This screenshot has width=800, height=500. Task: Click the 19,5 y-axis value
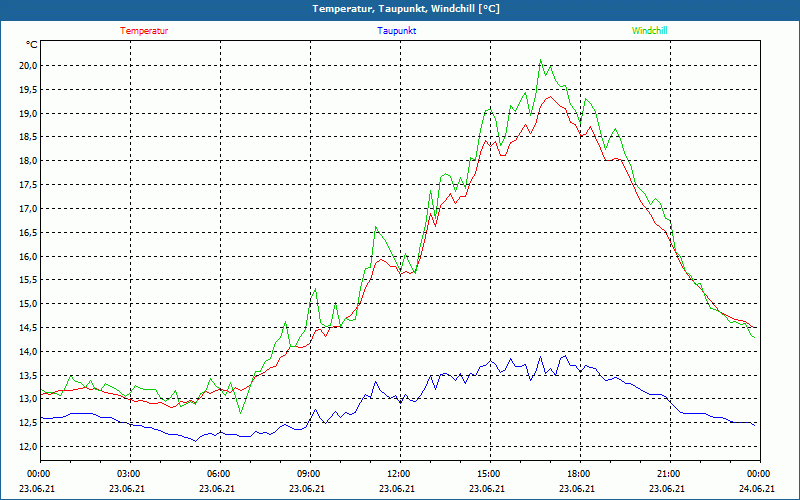click(x=29, y=89)
